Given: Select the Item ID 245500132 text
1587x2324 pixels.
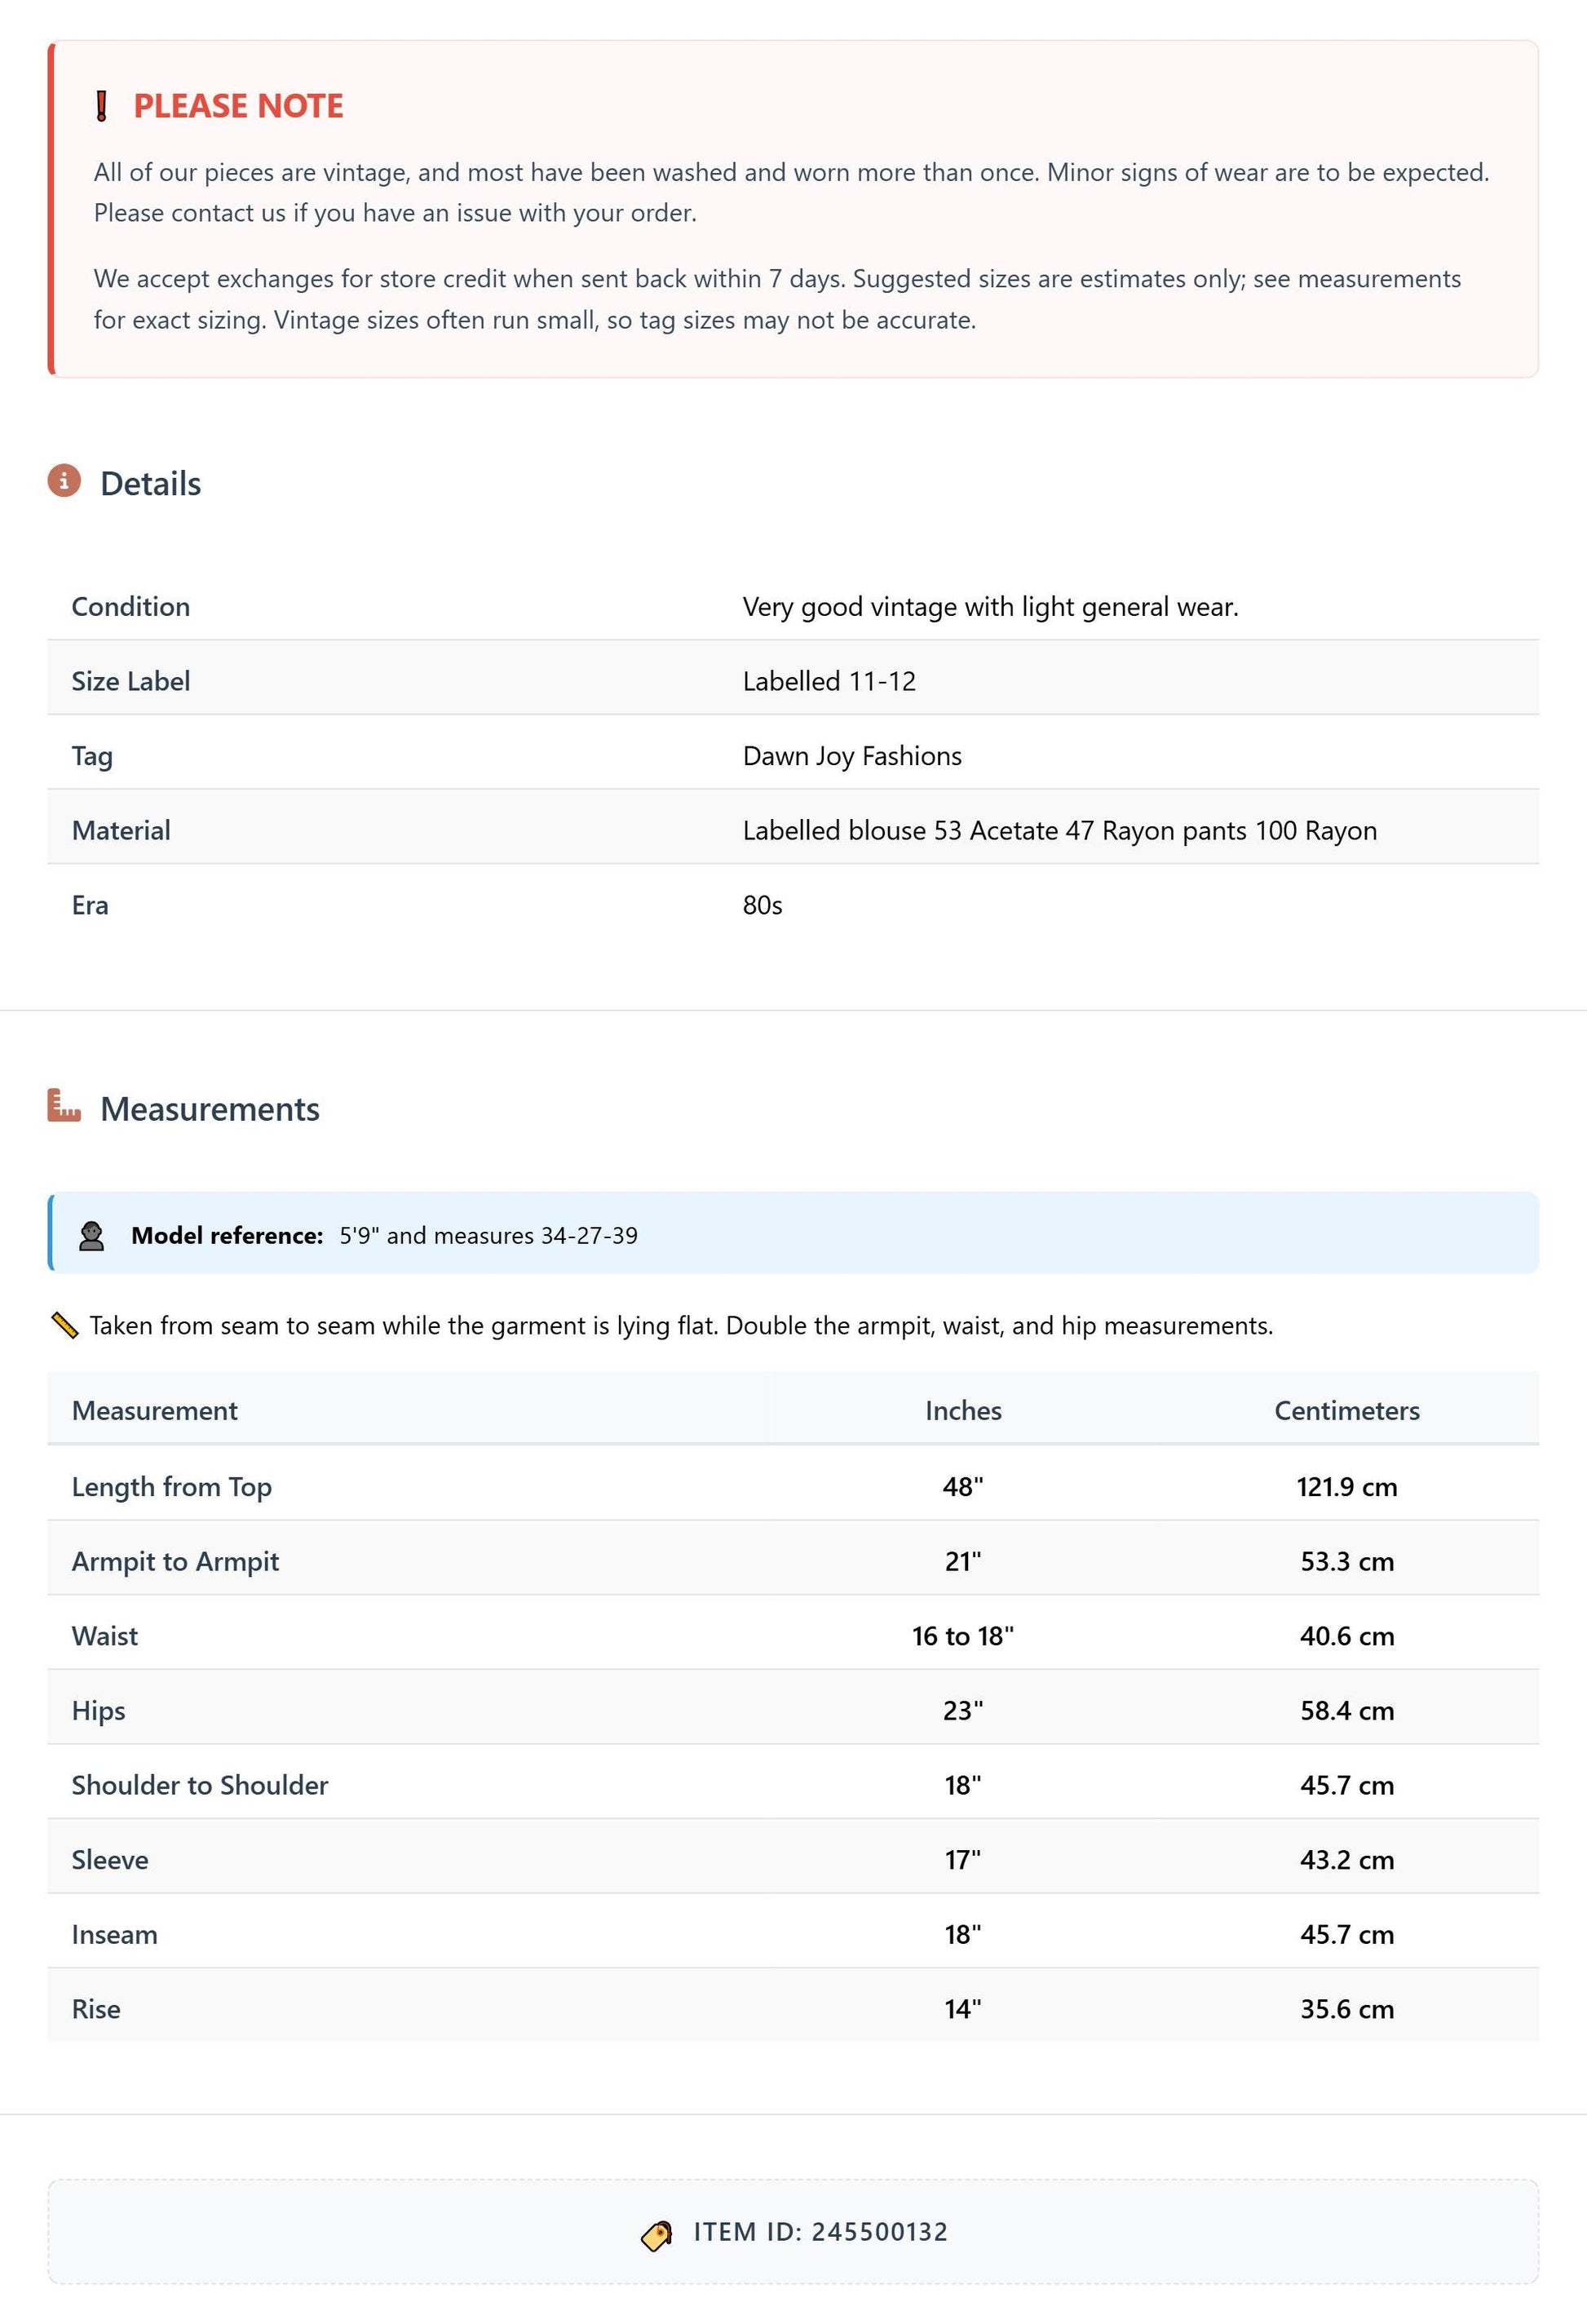Looking at the screenshot, I should pyautogui.click(x=820, y=2232).
